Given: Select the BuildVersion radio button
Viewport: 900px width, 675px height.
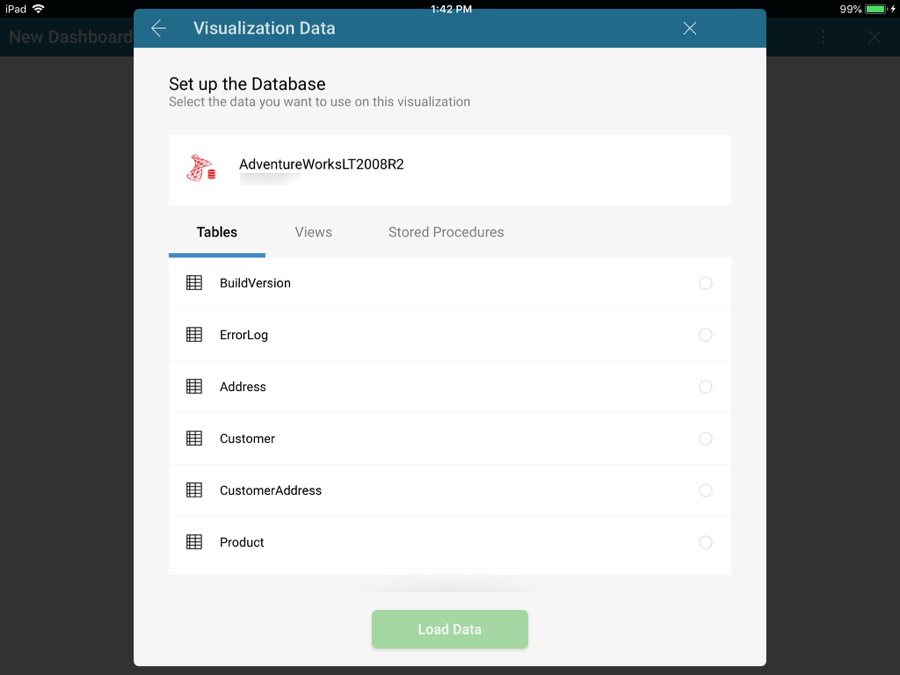Looking at the screenshot, I should [x=705, y=283].
